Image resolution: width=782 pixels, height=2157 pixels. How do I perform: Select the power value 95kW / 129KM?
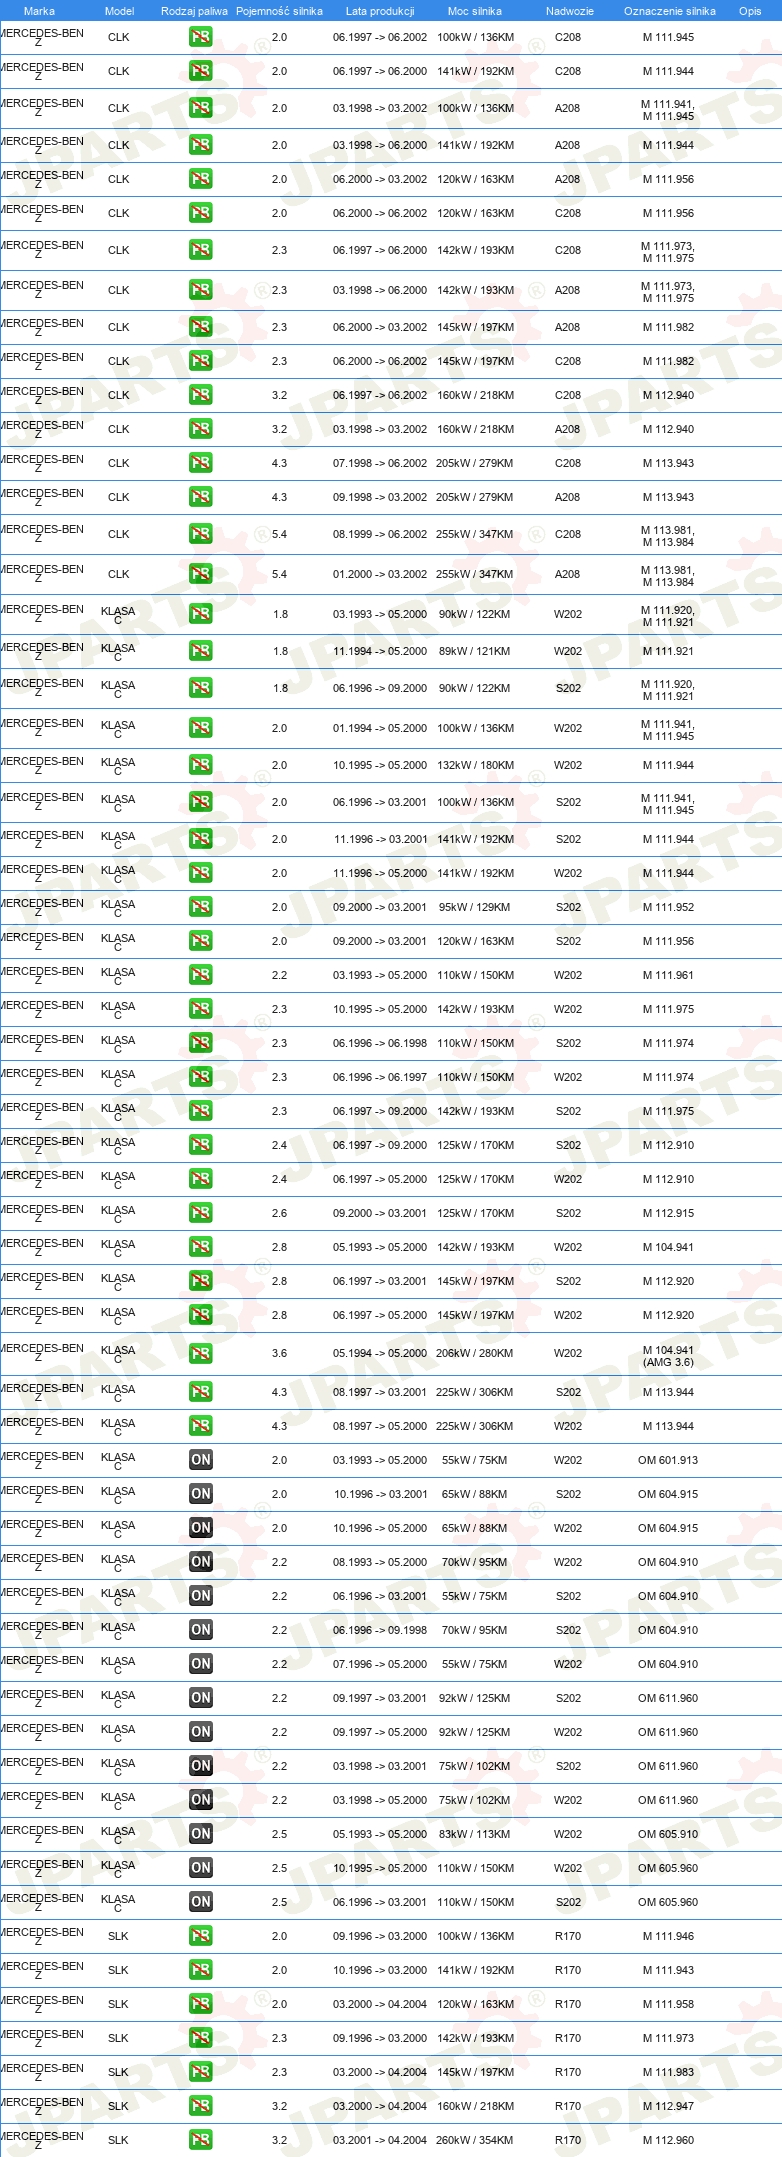coord(475,907)
